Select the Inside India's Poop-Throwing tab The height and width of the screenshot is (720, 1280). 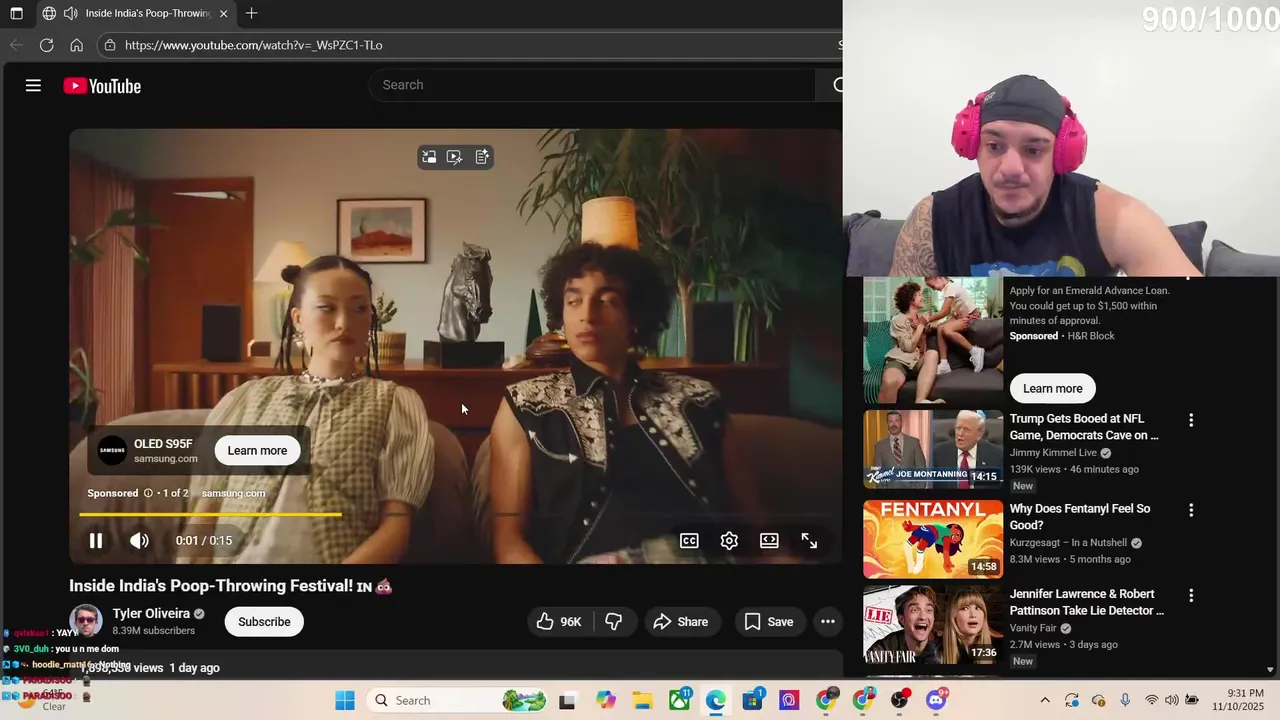pos(135,14)
